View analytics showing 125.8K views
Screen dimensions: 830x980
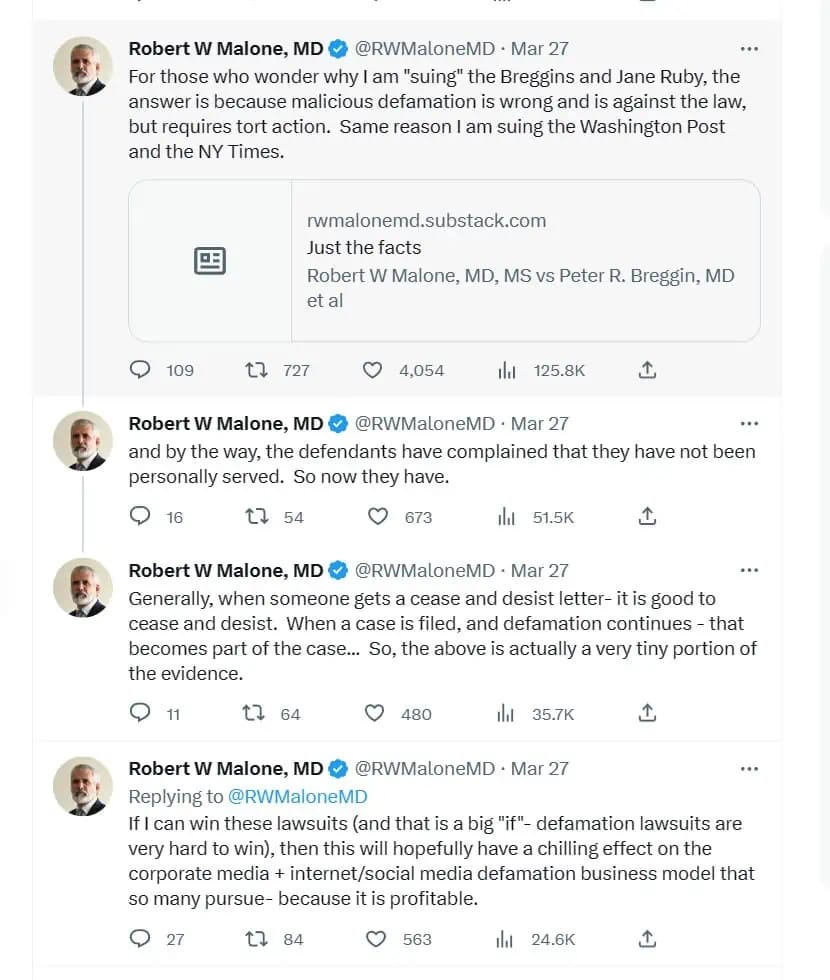[507, 371]
